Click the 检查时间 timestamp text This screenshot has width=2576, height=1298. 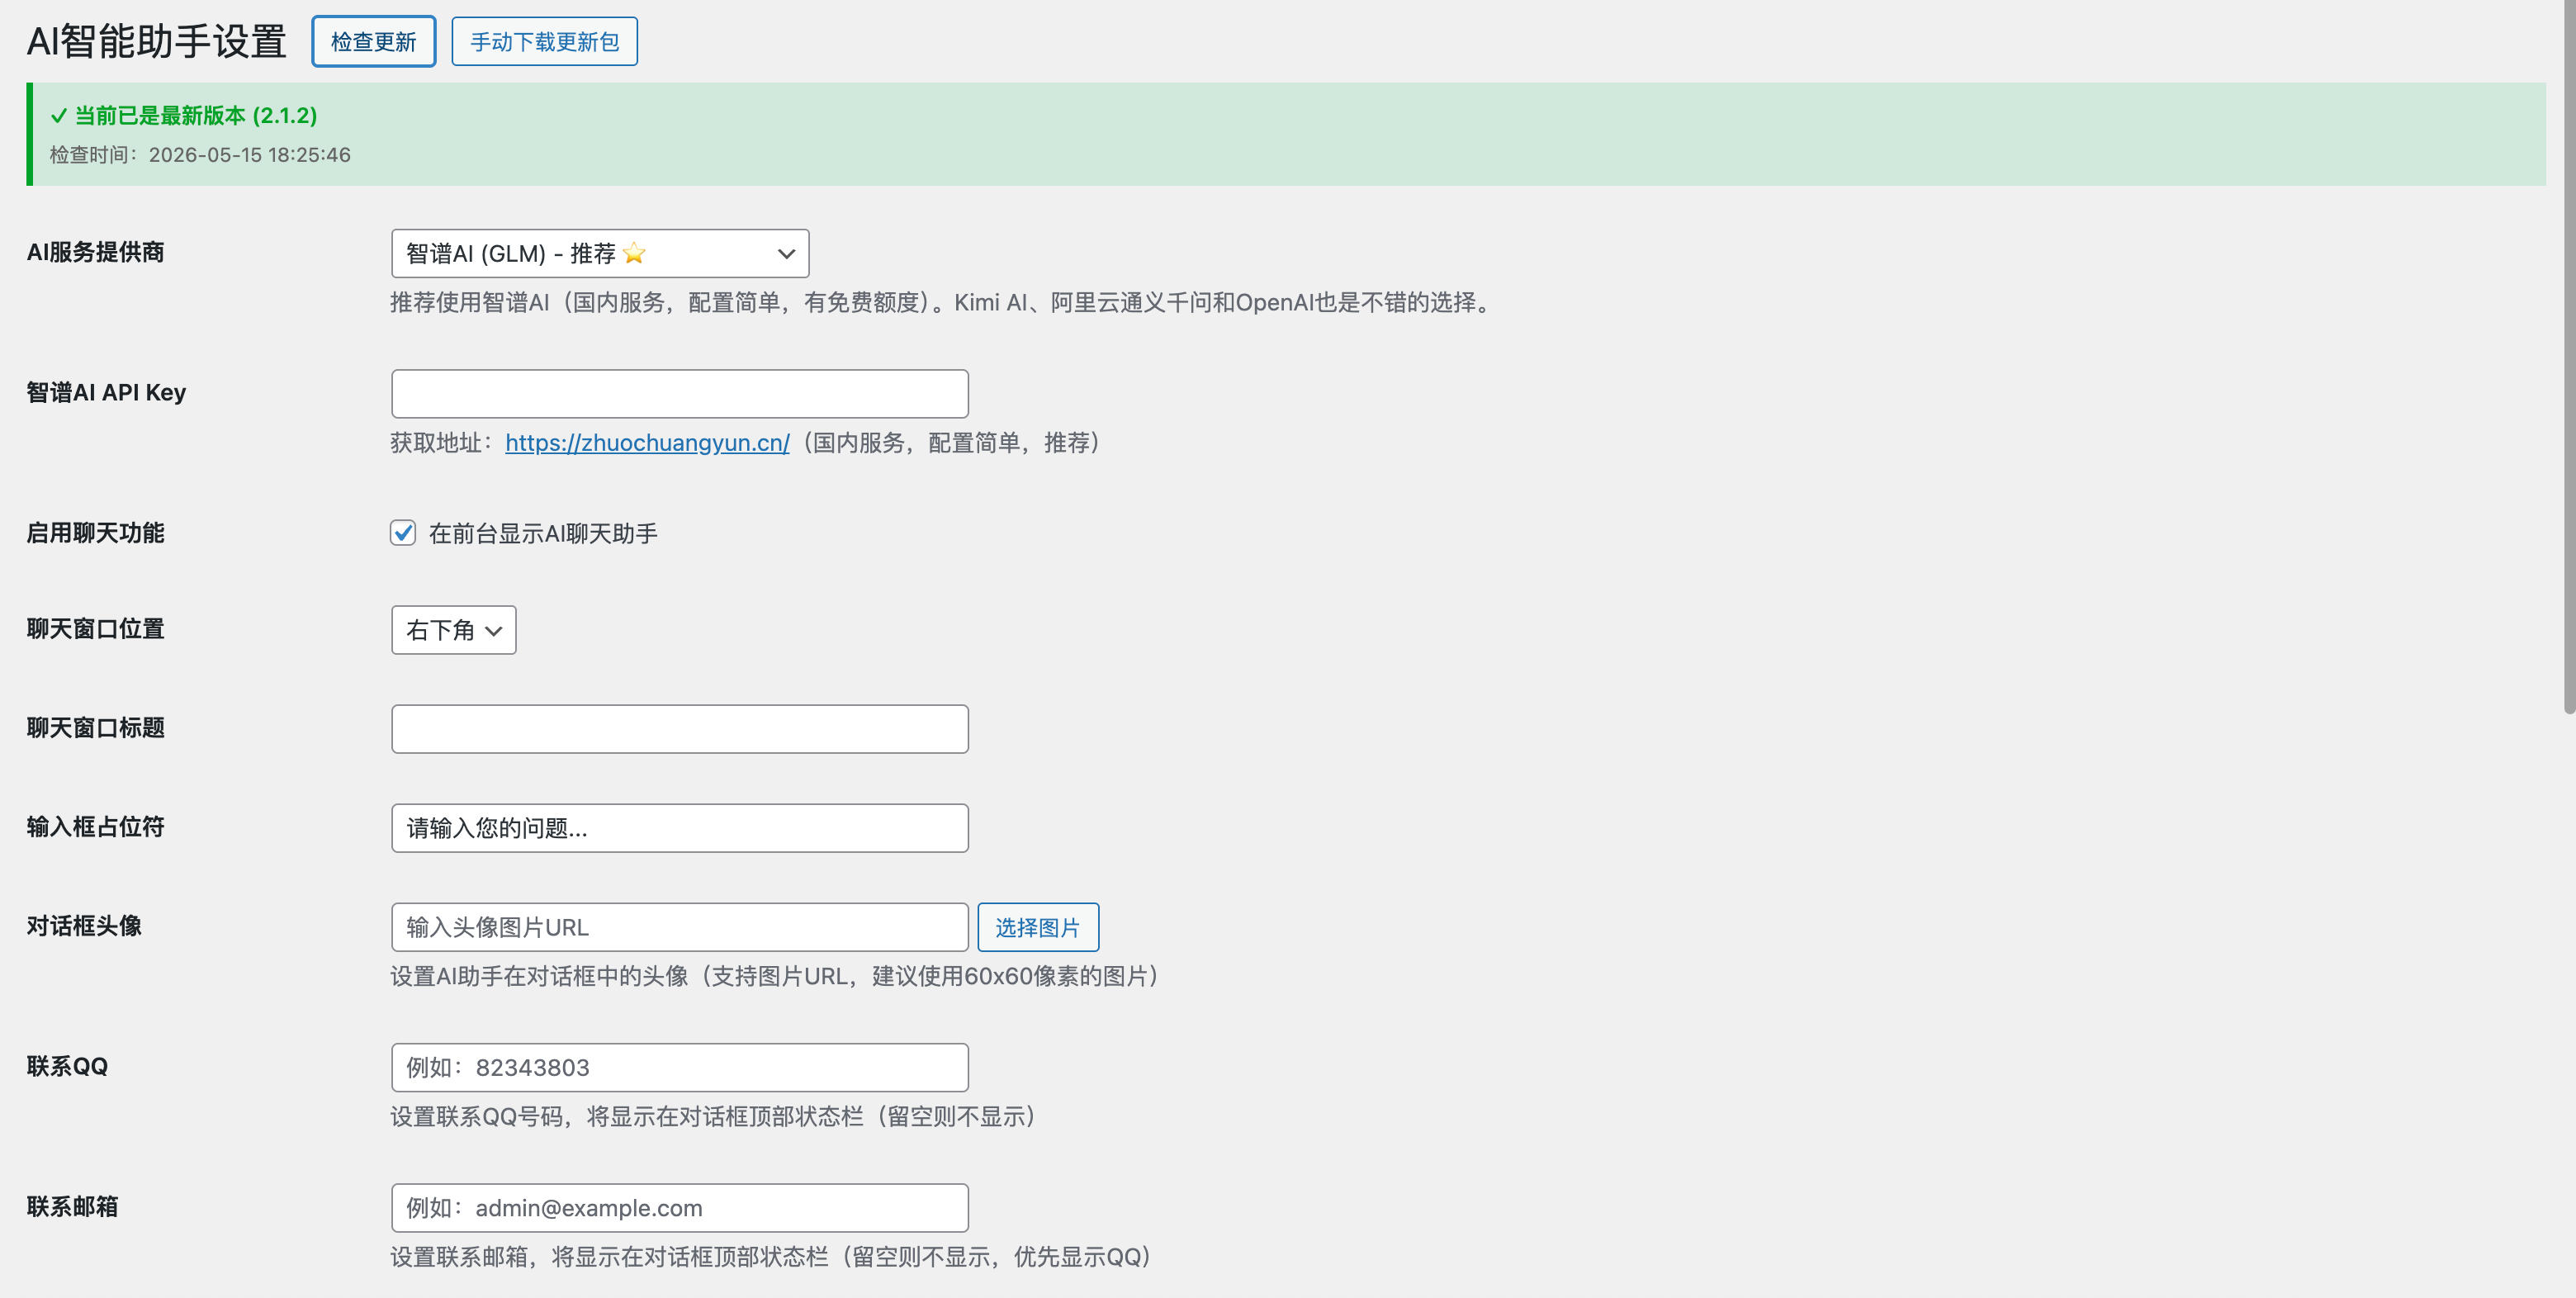200,155
